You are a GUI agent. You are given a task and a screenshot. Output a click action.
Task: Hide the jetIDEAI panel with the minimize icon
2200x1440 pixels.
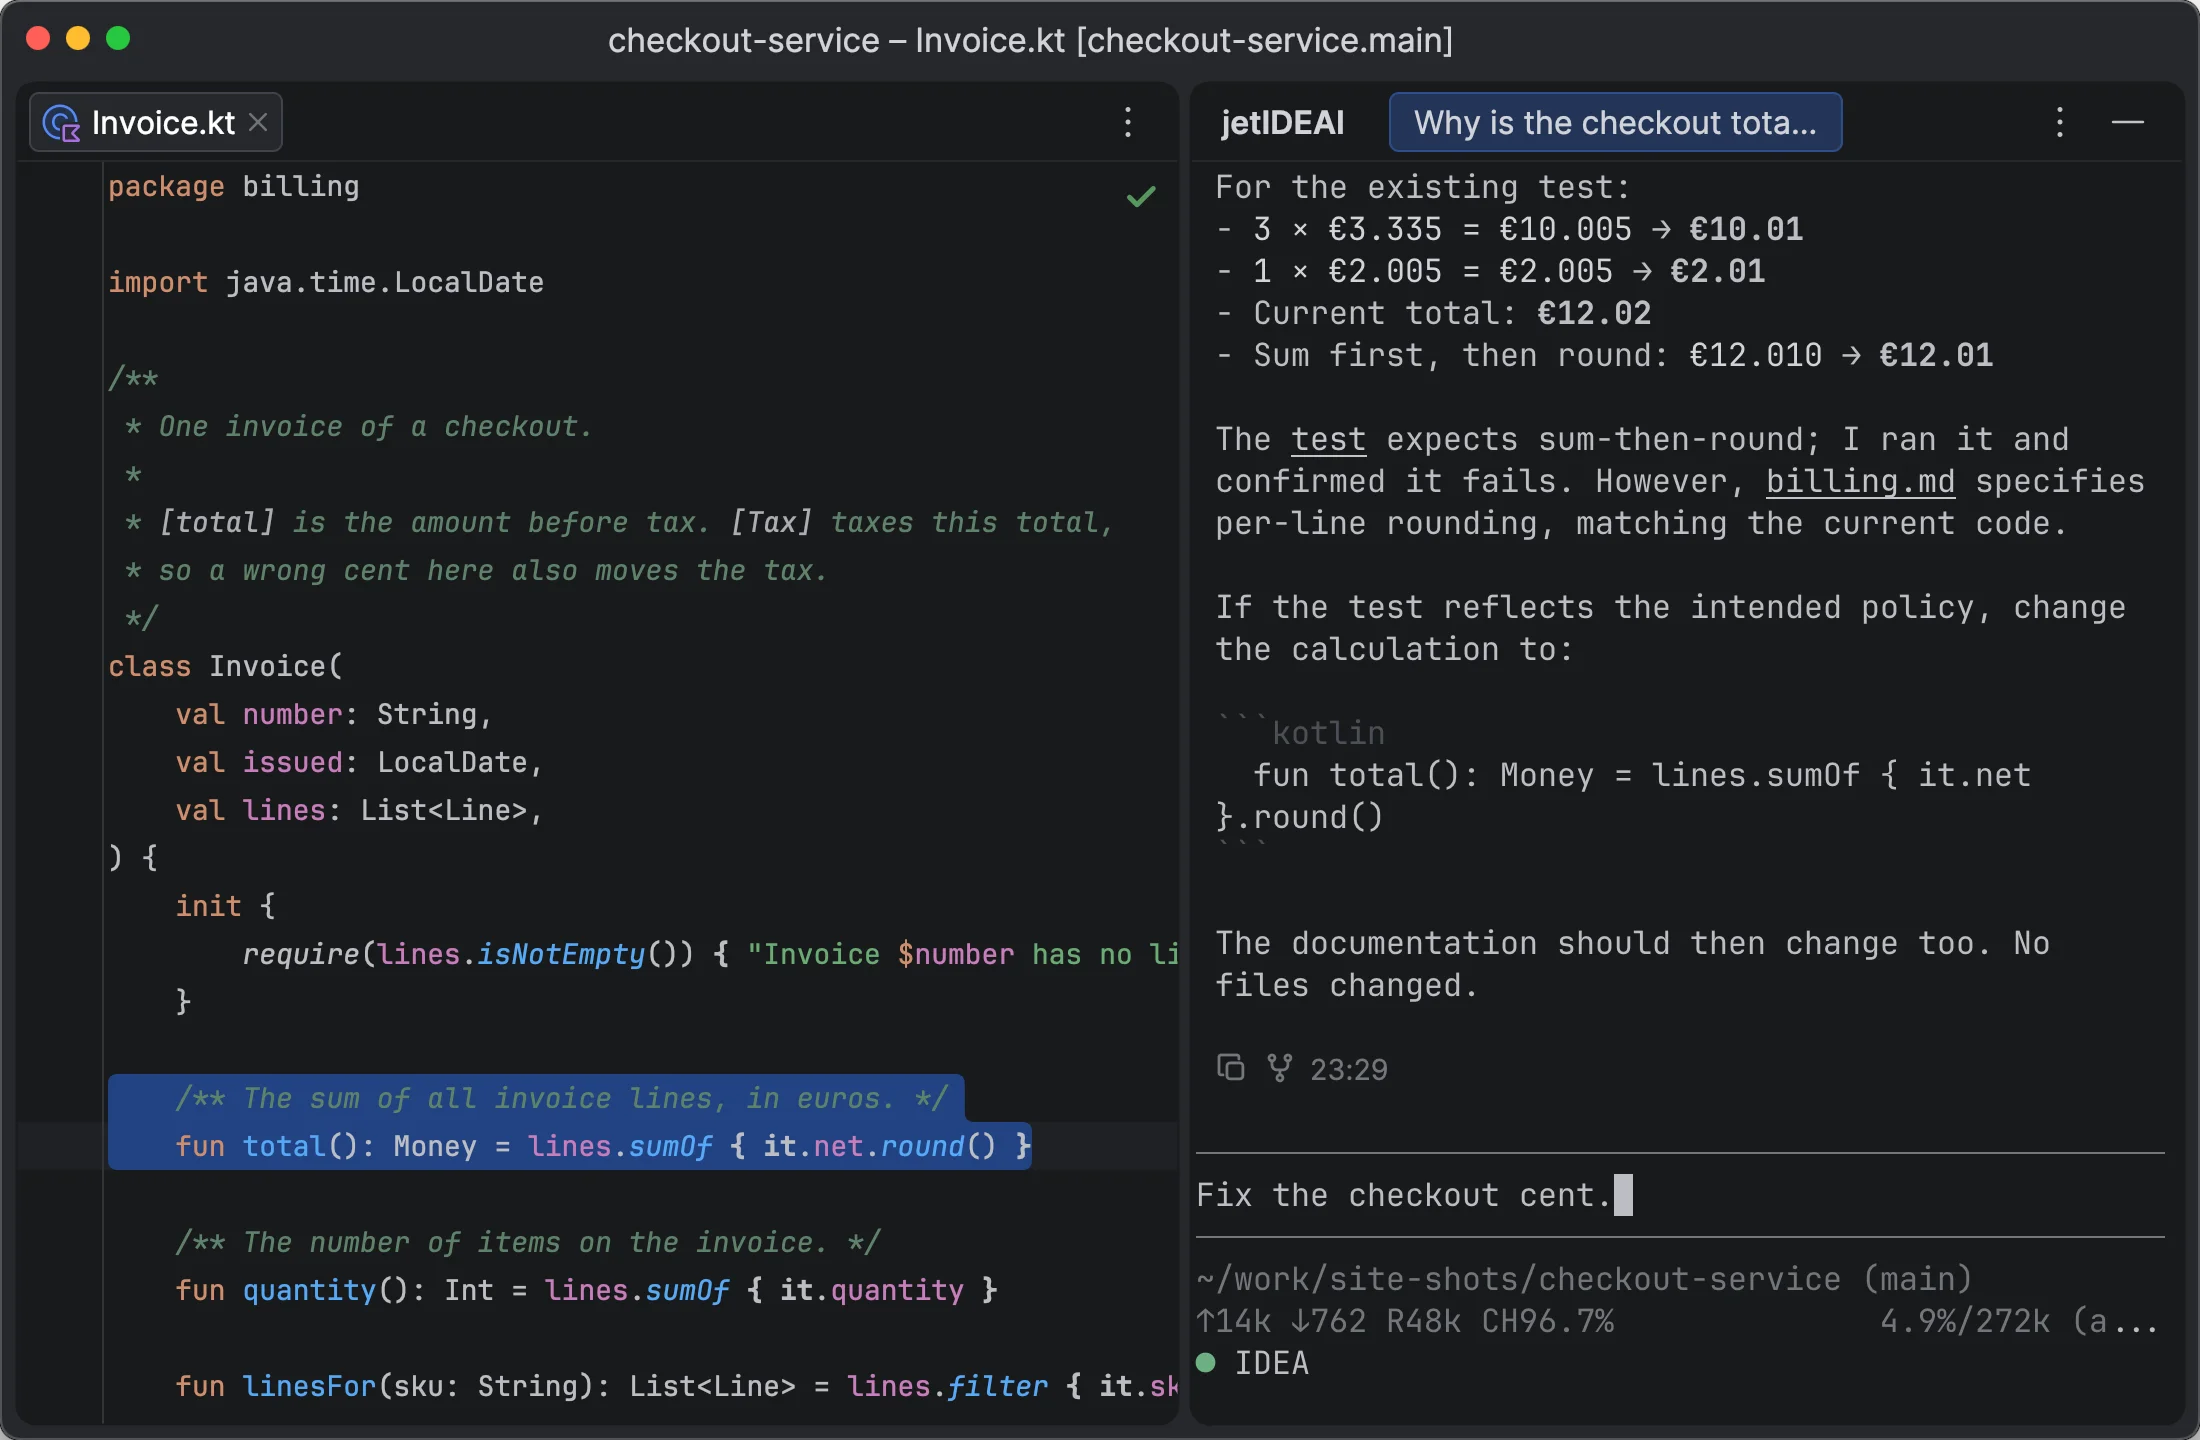point(2128,122)
